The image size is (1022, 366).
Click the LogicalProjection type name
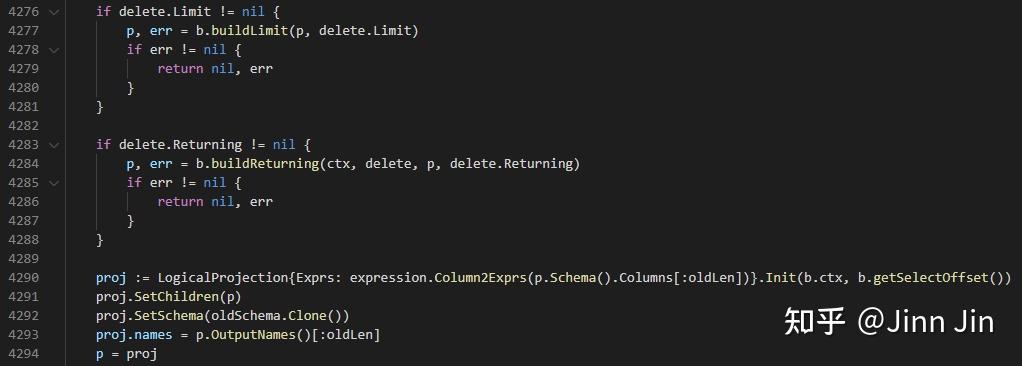click(222, 277)
